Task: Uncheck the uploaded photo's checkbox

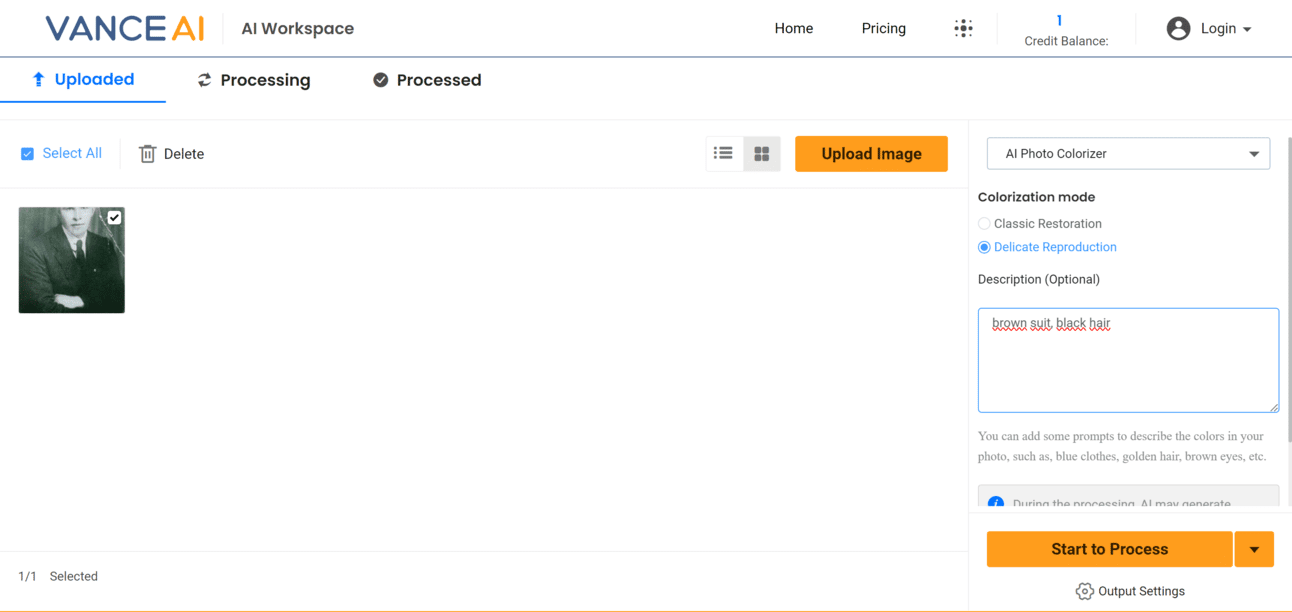Action: (x=114, y=217)
